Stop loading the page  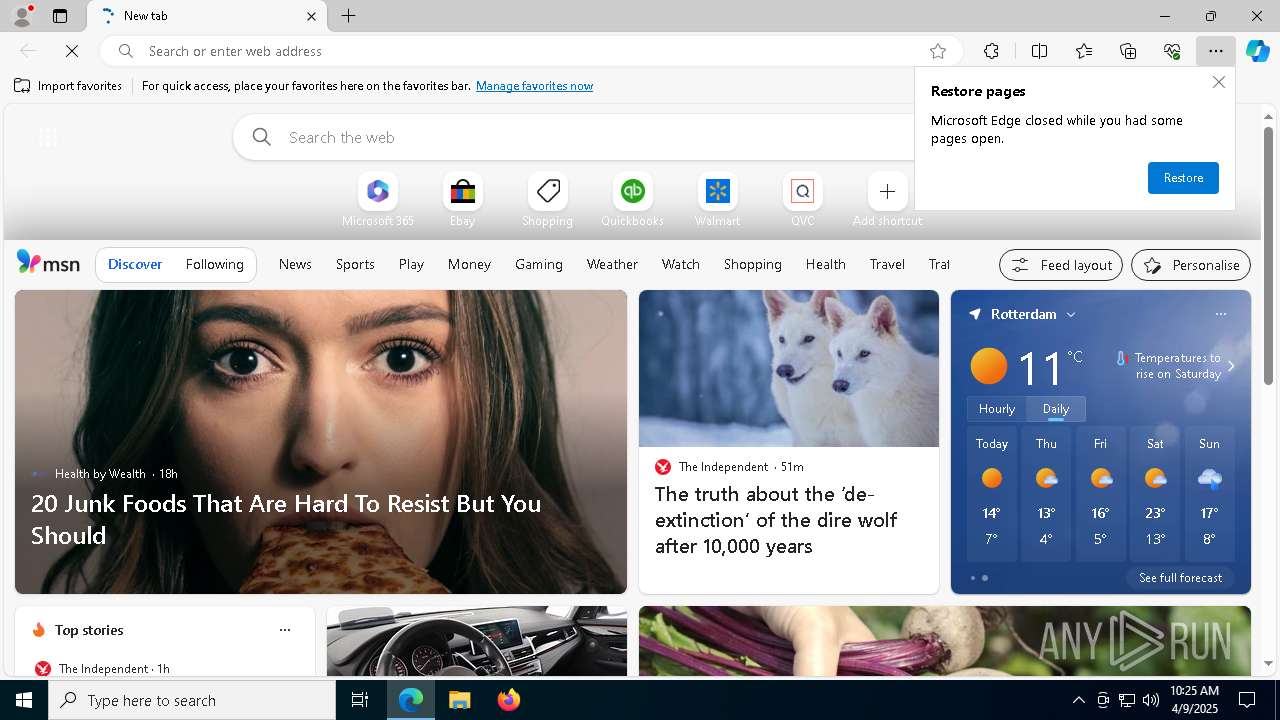[x=73, y=51]
